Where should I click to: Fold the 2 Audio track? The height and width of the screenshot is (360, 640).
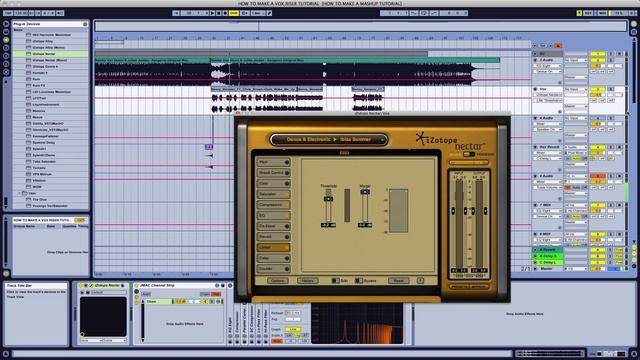[536, 60]
